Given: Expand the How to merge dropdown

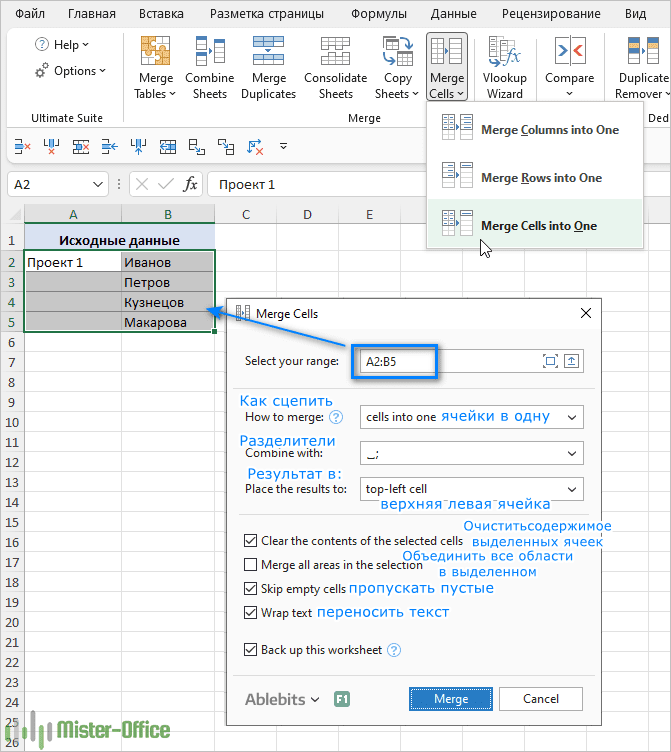Looking at the screenshot, I should tap(572, 417).
